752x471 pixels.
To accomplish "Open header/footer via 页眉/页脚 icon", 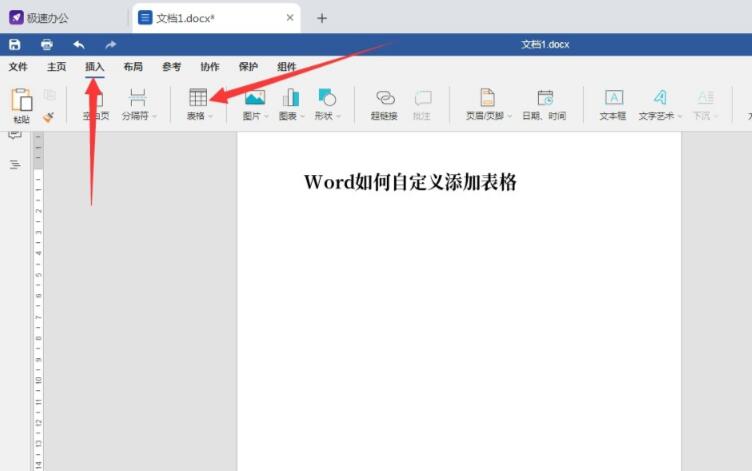I will click(487, 97).
